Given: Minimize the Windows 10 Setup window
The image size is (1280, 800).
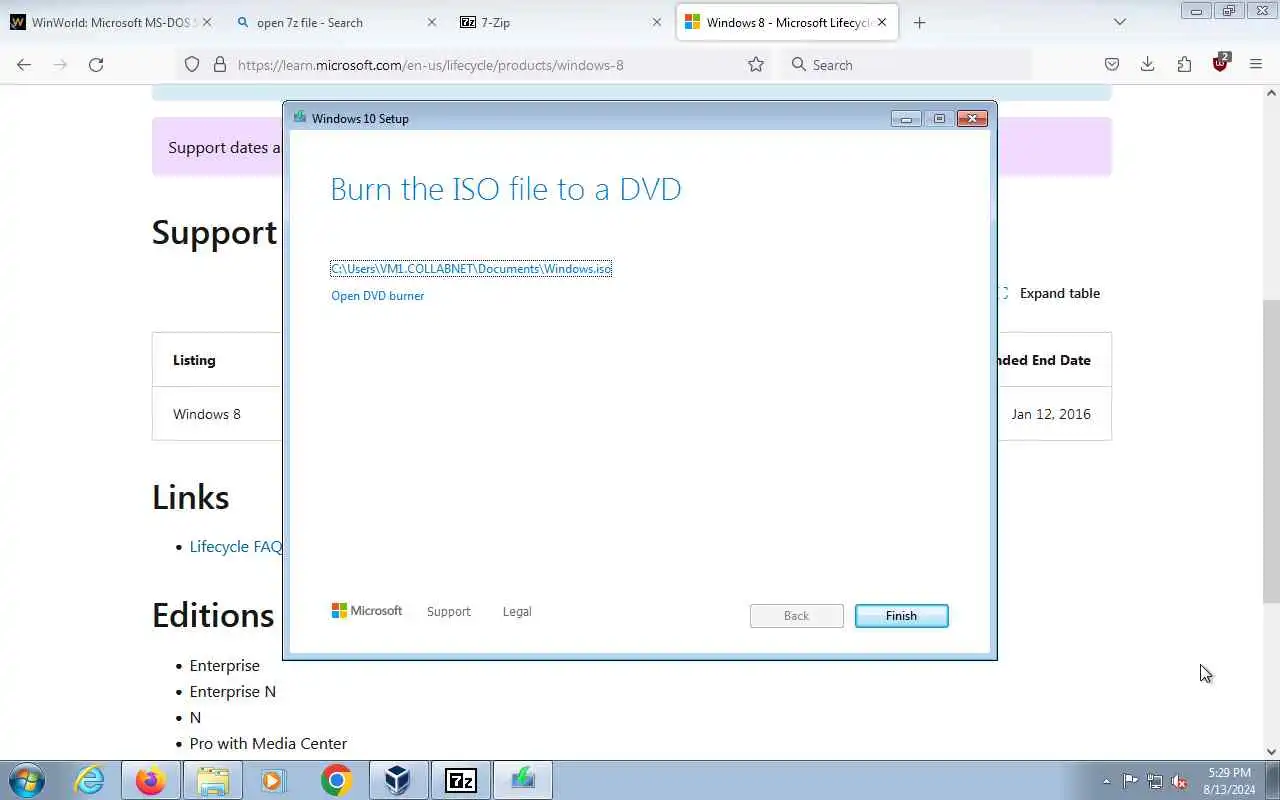Looking at the screenshot, I should pos(906,118).
